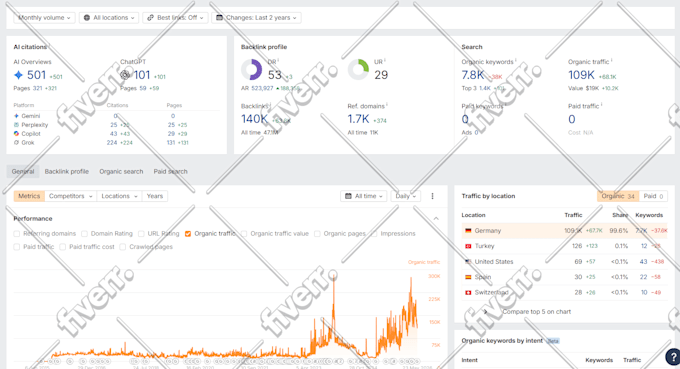The image size is (680, 369).
Task: Uncheck the Organic traffic checkbox
Action: 188,234
